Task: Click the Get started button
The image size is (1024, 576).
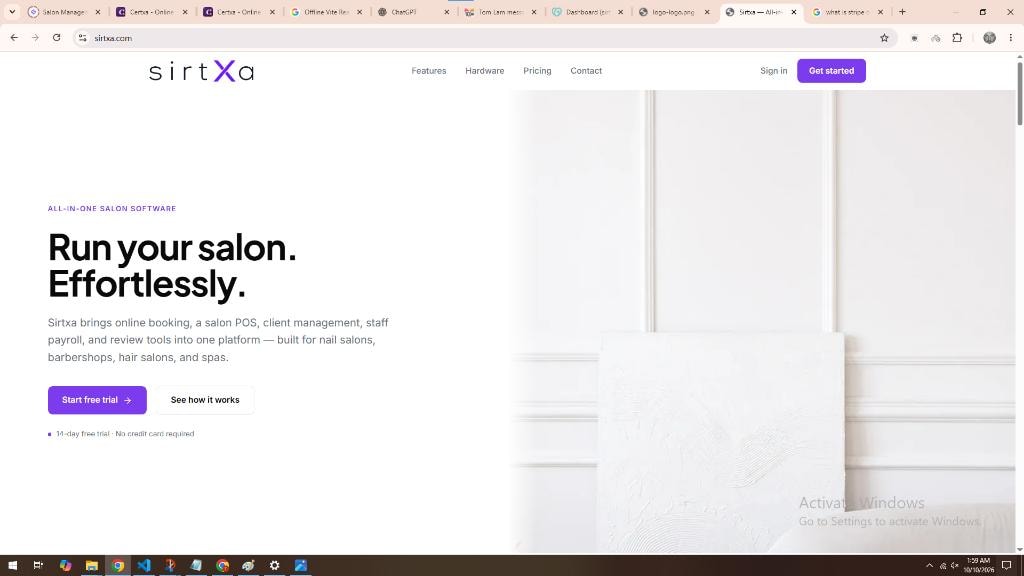Action: [x=831, y=71]
